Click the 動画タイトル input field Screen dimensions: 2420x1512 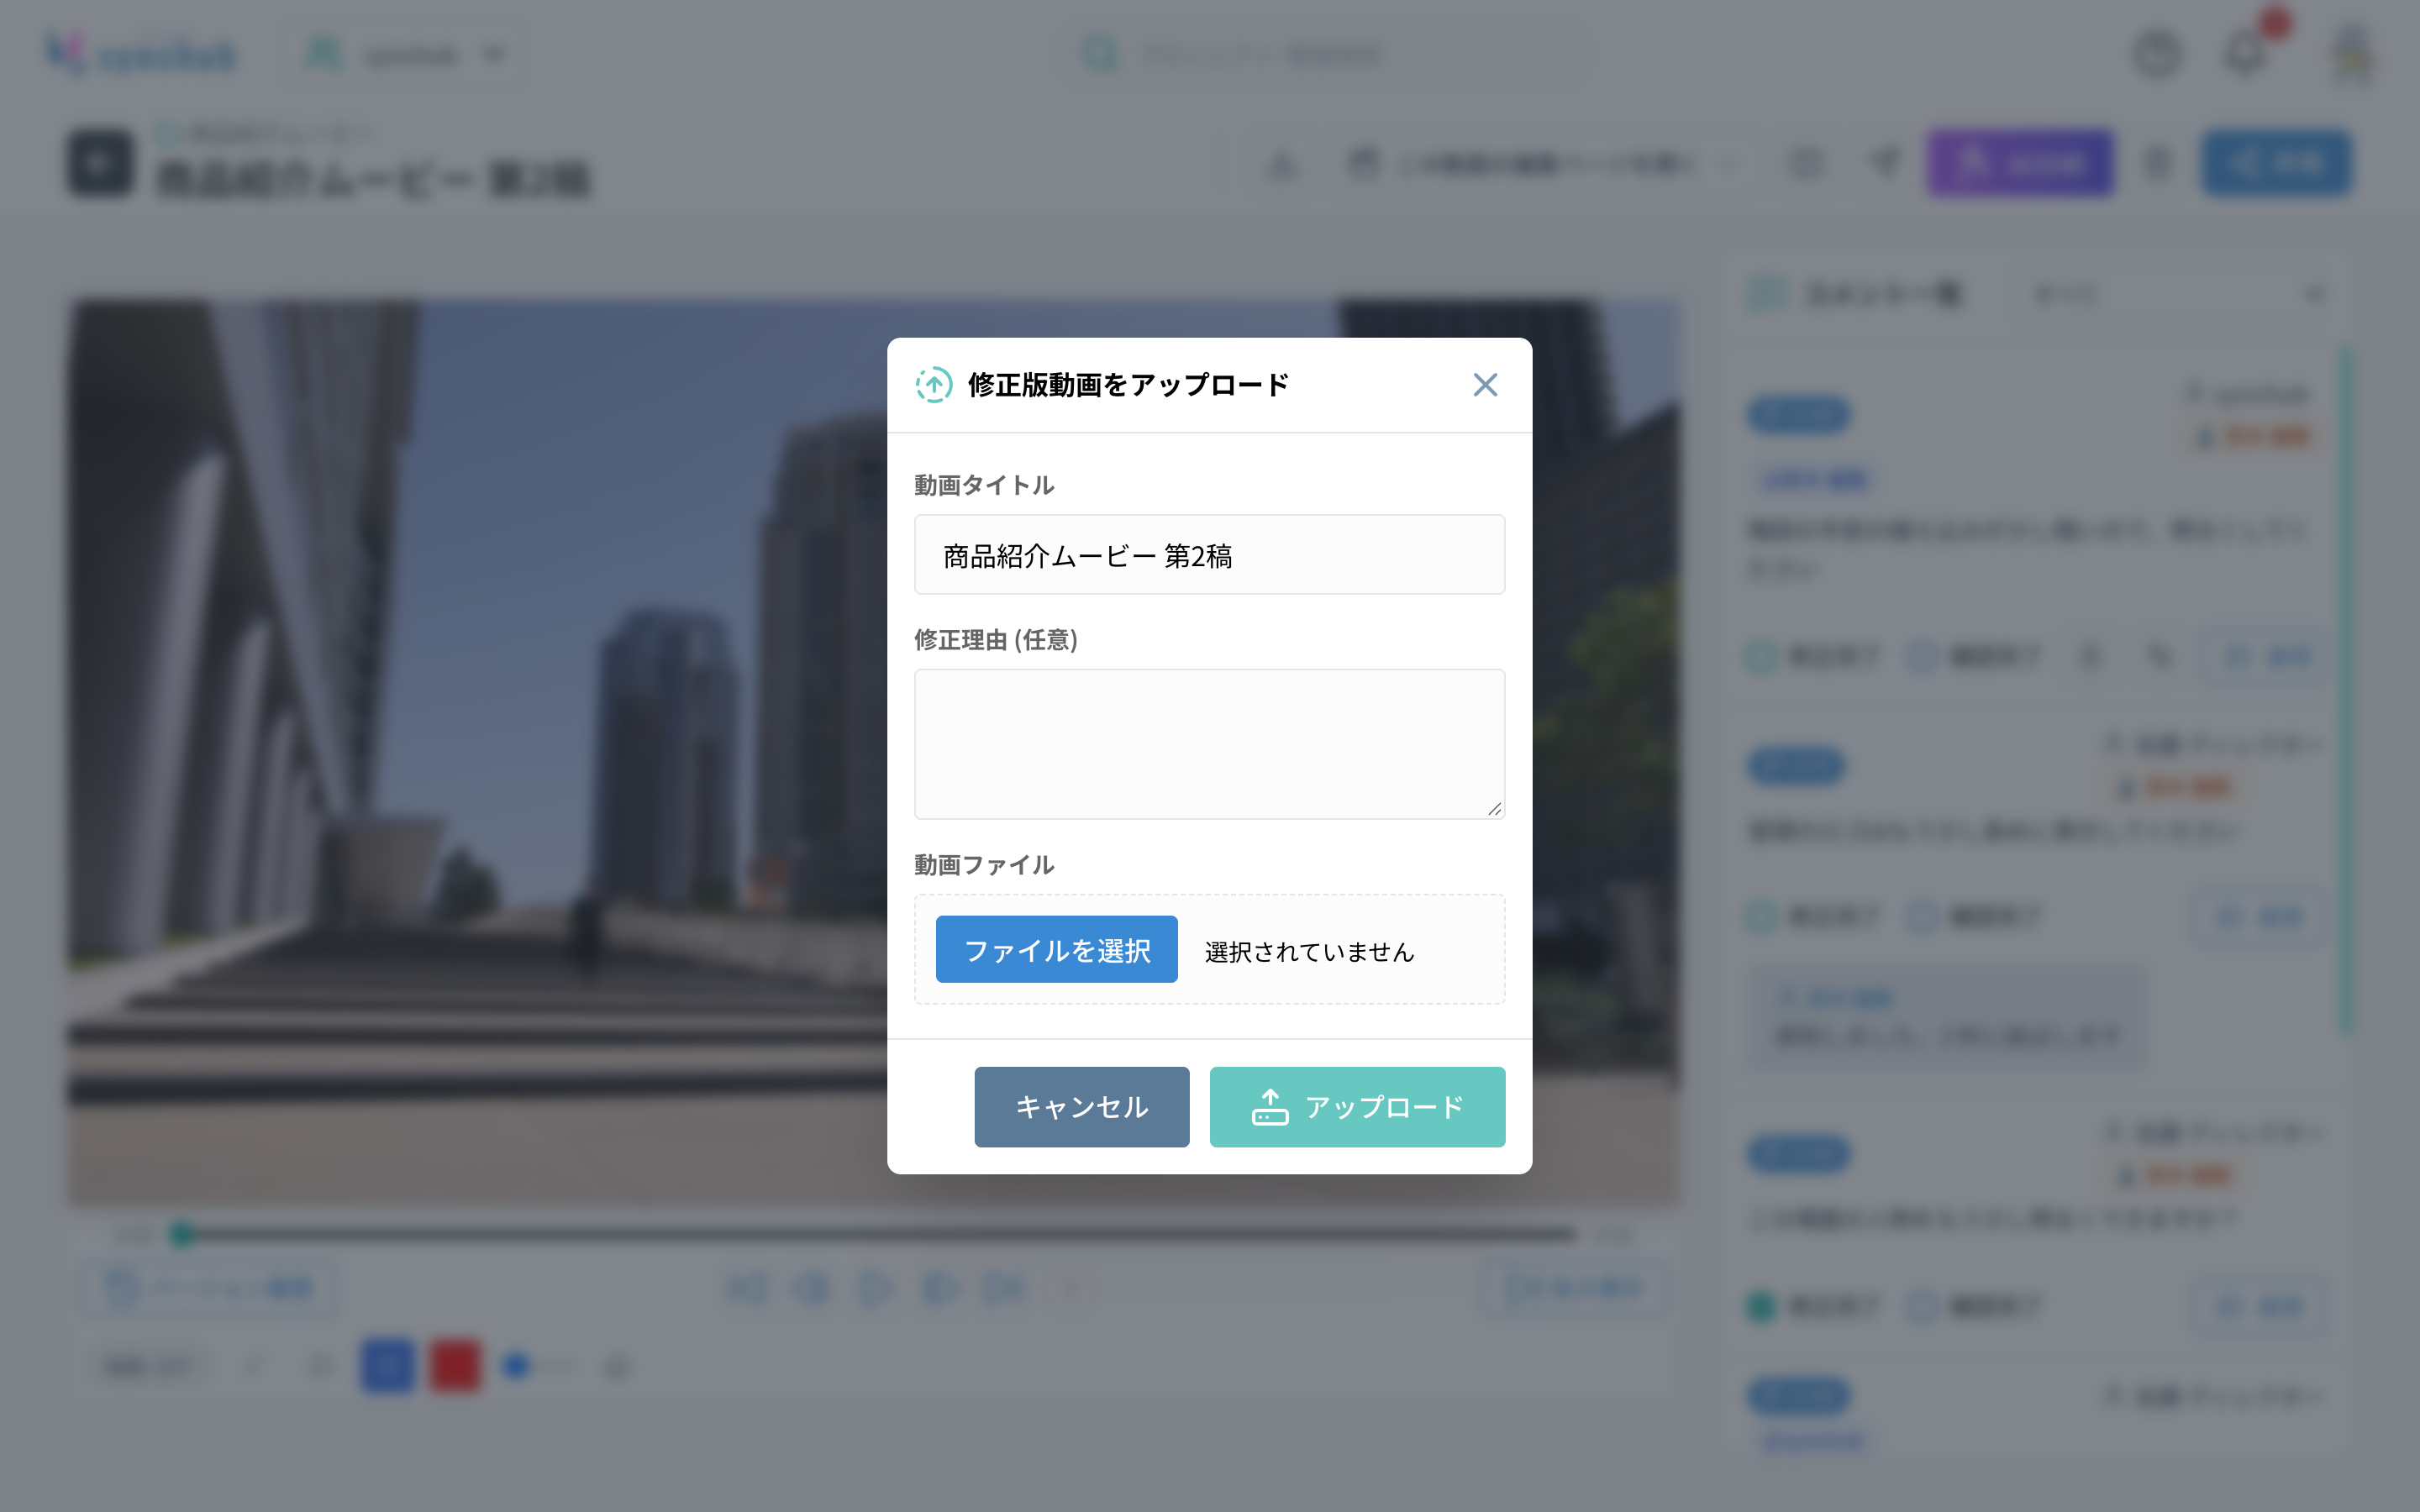pyautogui.click(x=1209, y=555)
